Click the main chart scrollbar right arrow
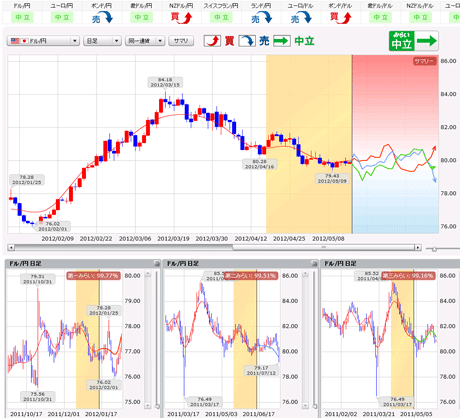This screenshot has height=418, width=460. click(418, 248)
